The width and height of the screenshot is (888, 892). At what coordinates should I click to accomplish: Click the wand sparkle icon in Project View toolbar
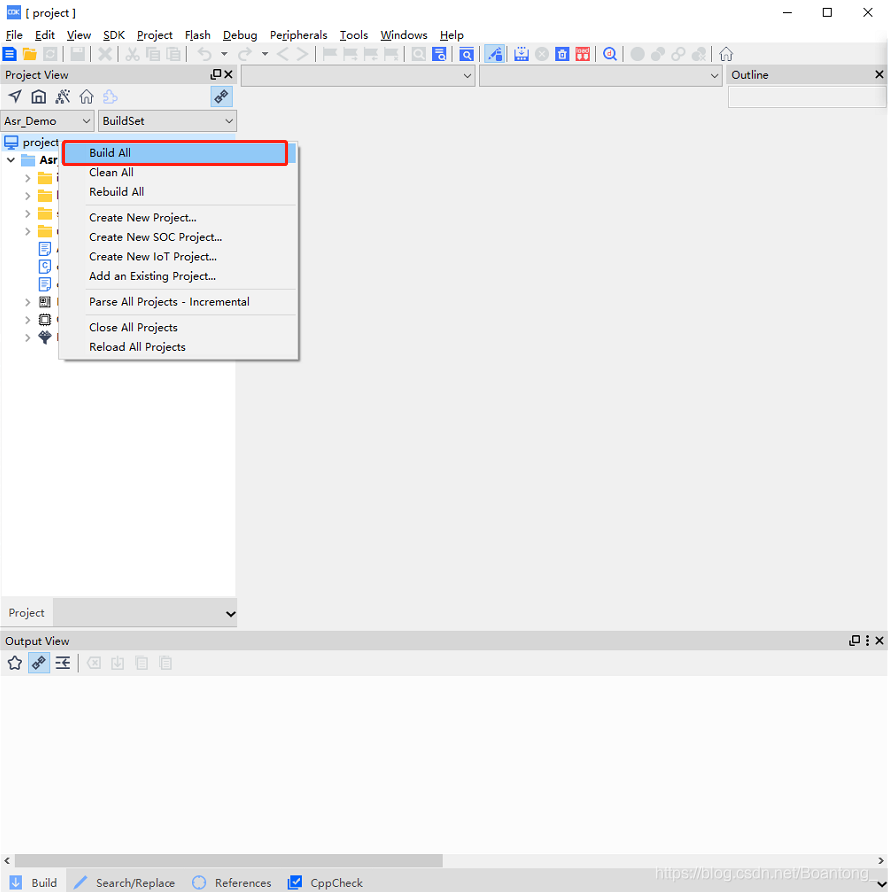63,97
